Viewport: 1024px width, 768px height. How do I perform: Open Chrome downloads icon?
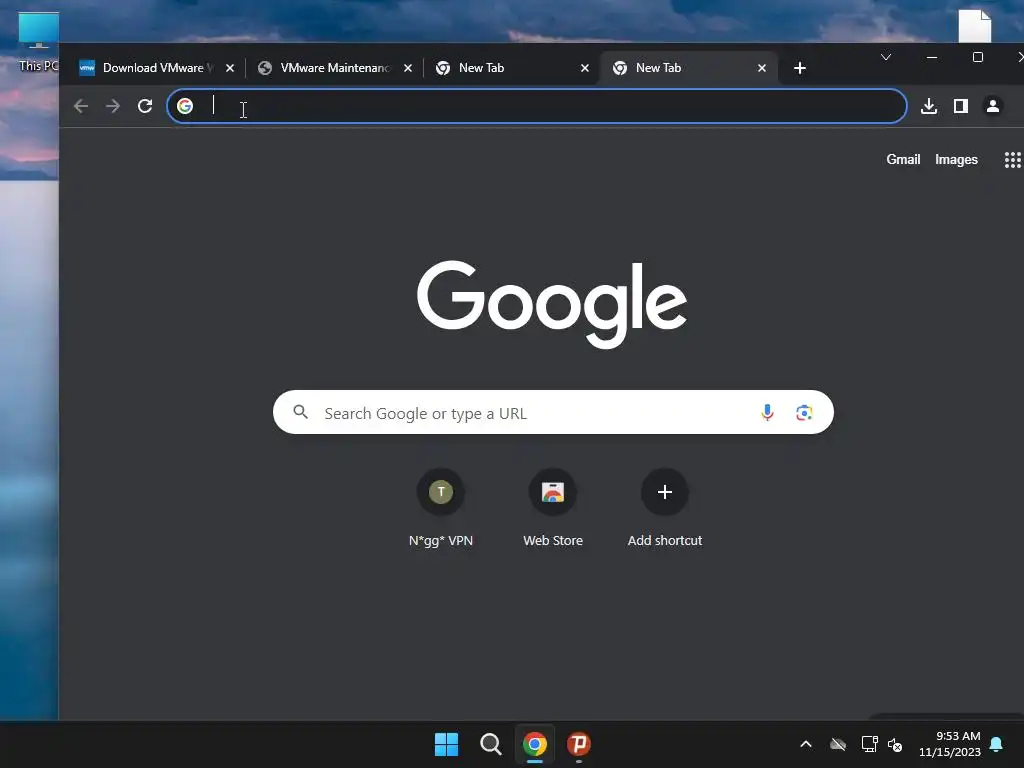pyautogui.click(x=929, y=106)
